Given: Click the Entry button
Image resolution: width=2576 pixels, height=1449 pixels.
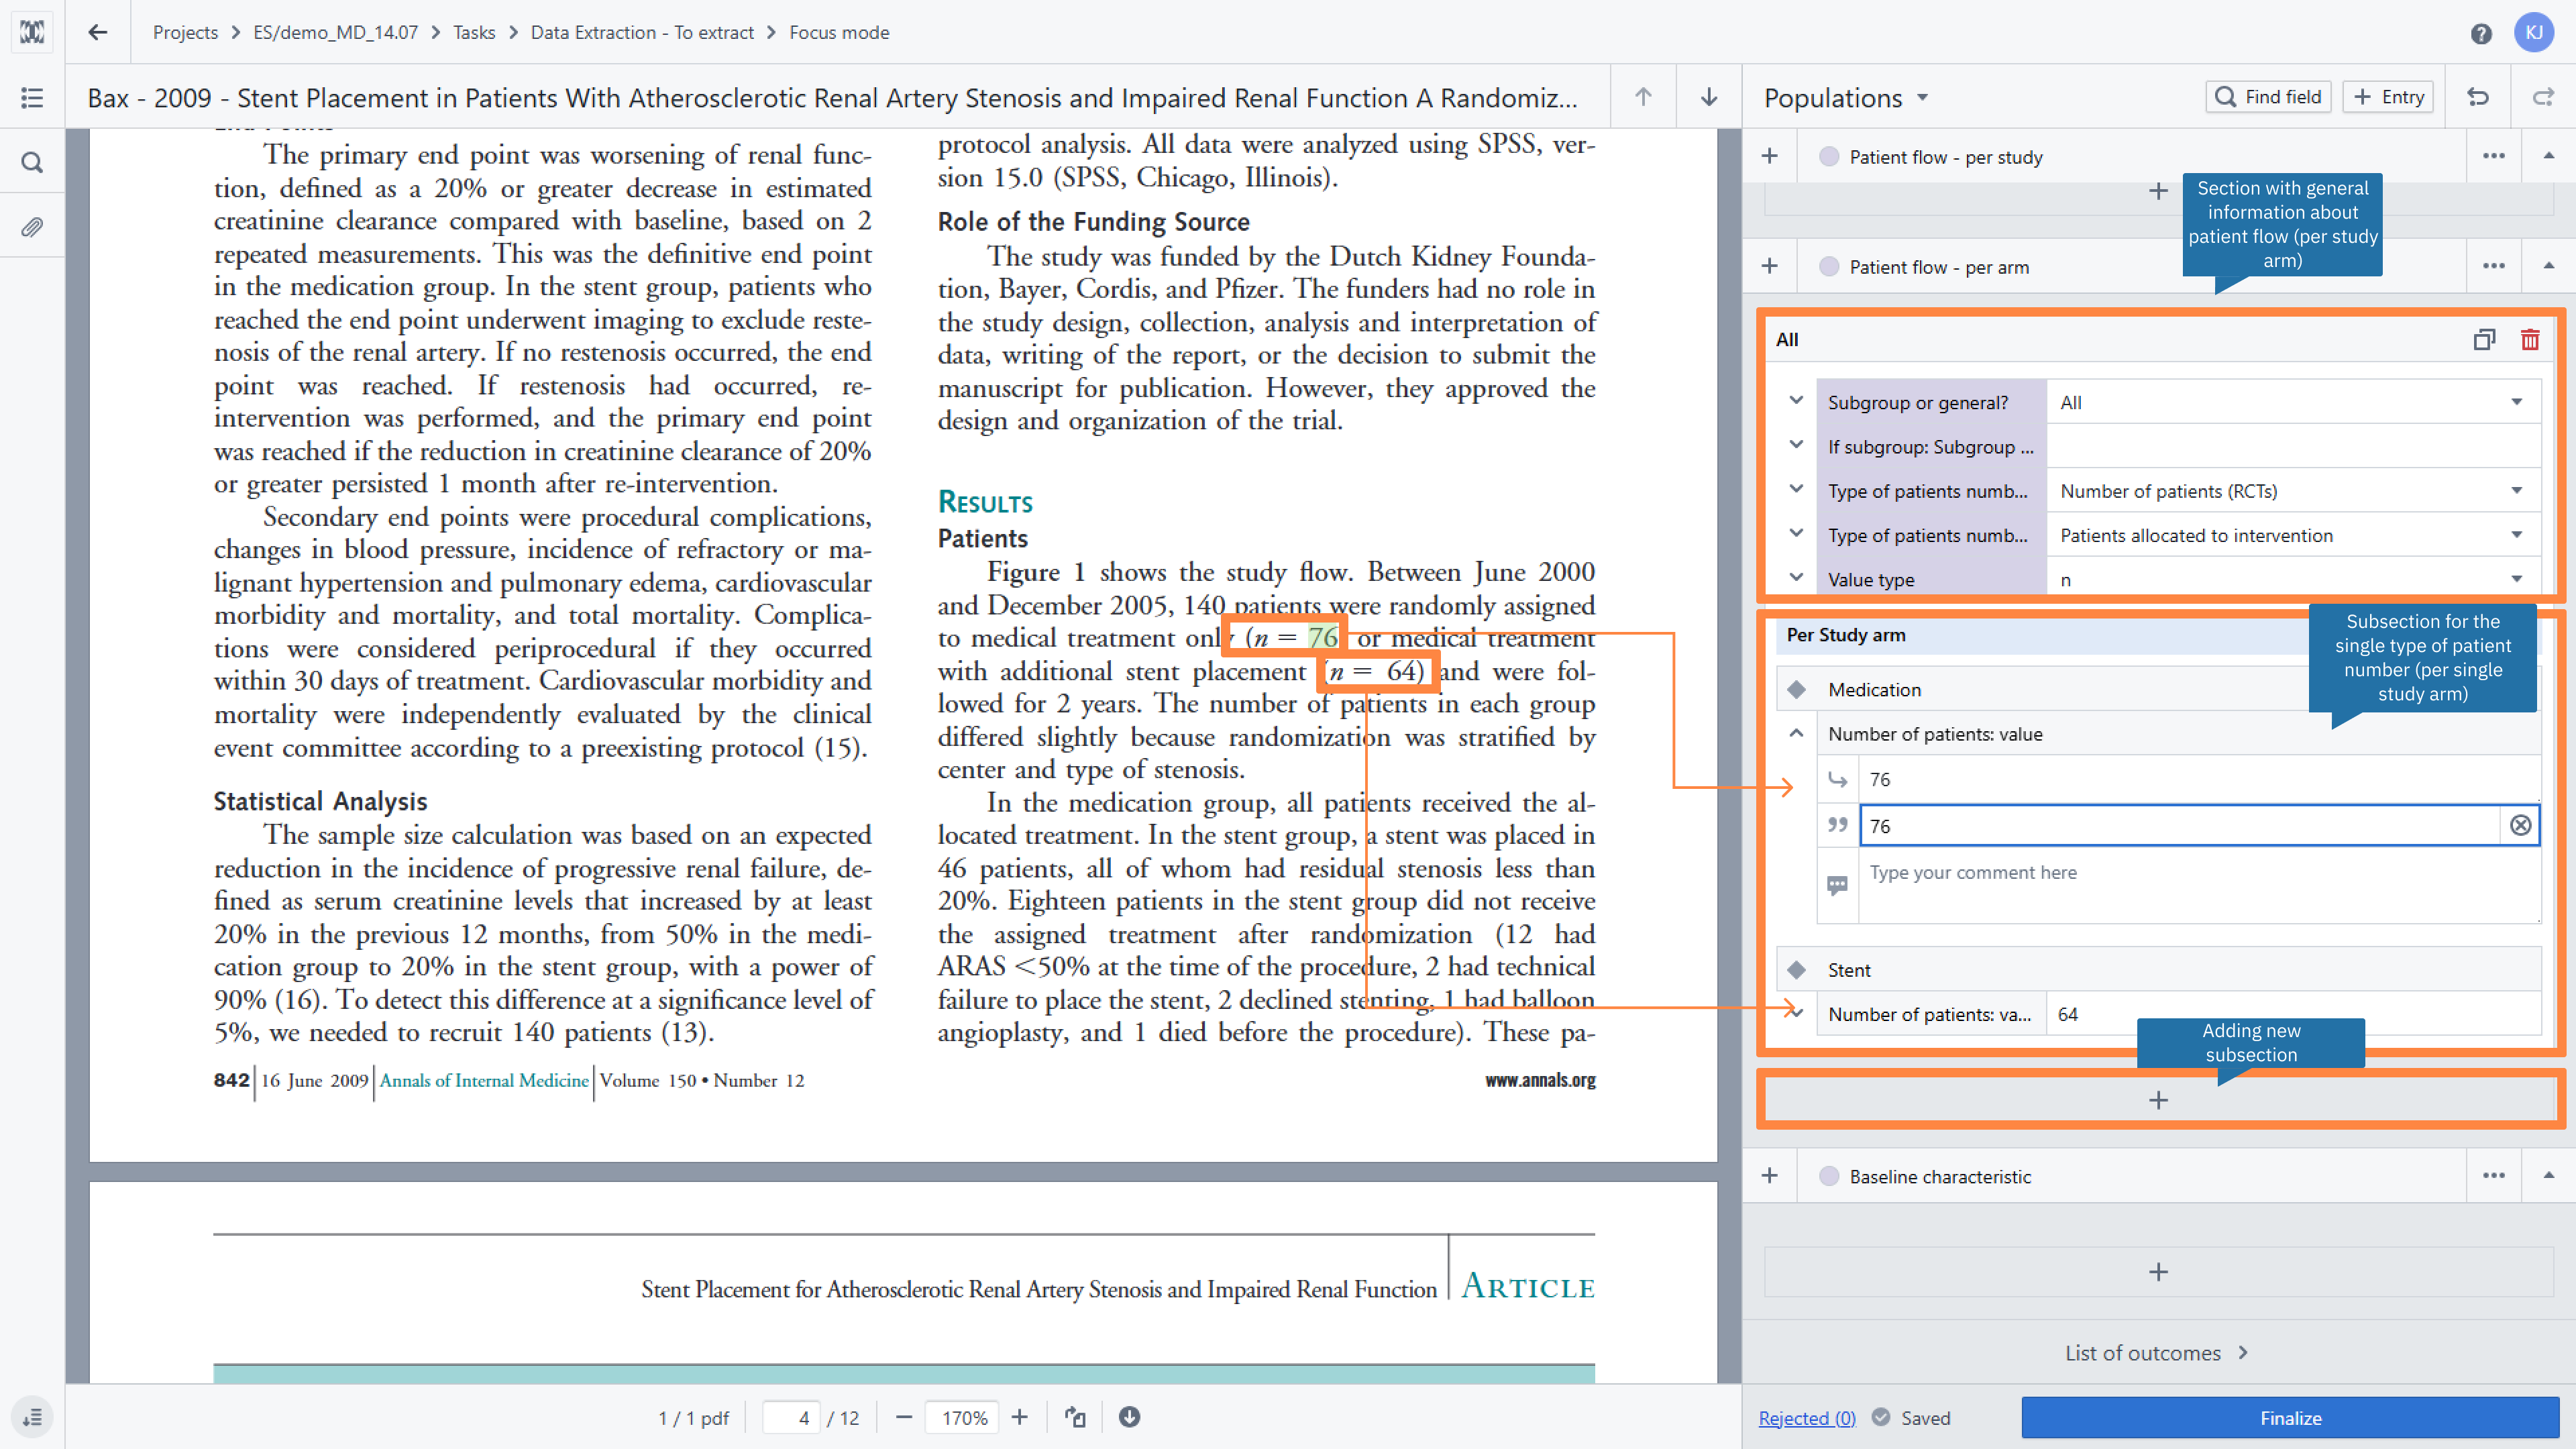Looking at the screenshot, I should click(x=2388, y=97).
